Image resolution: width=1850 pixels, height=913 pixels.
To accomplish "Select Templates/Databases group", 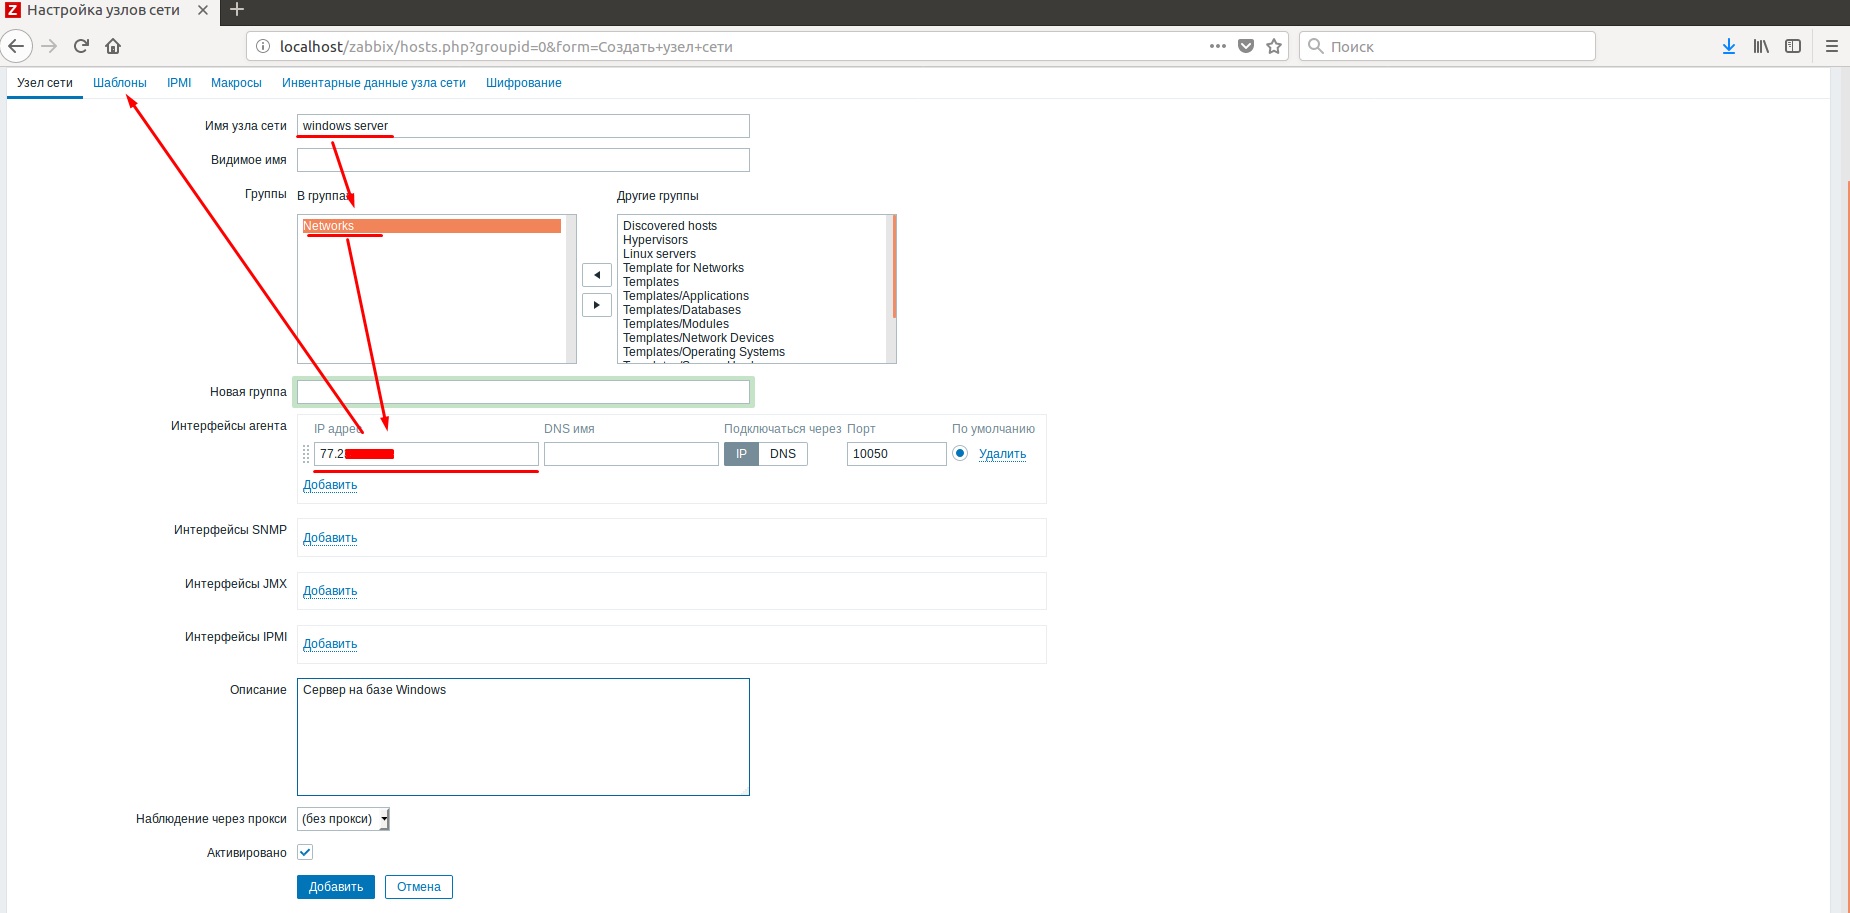I will (x=682, y=310).
